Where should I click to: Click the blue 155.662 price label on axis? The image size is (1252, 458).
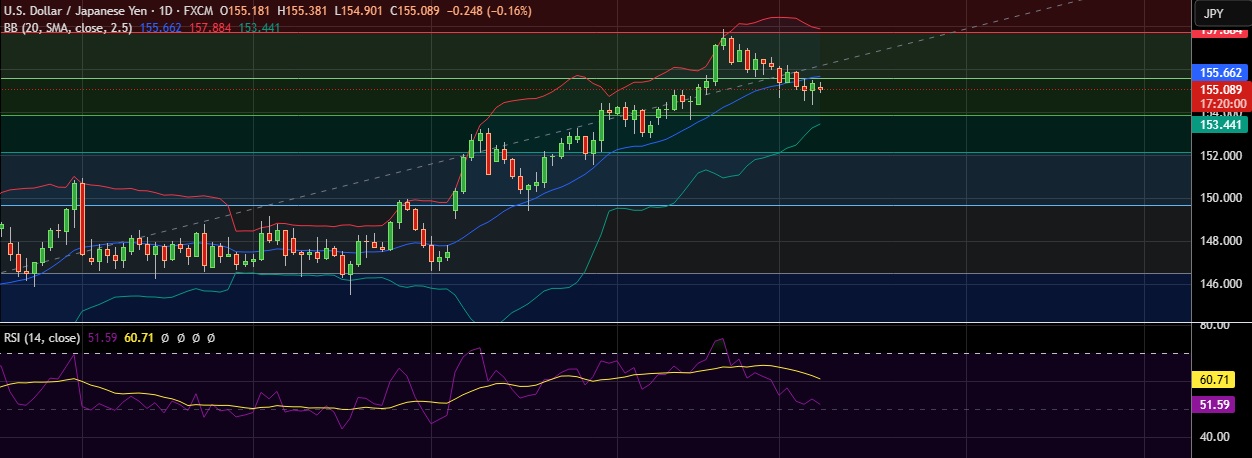1221,73
